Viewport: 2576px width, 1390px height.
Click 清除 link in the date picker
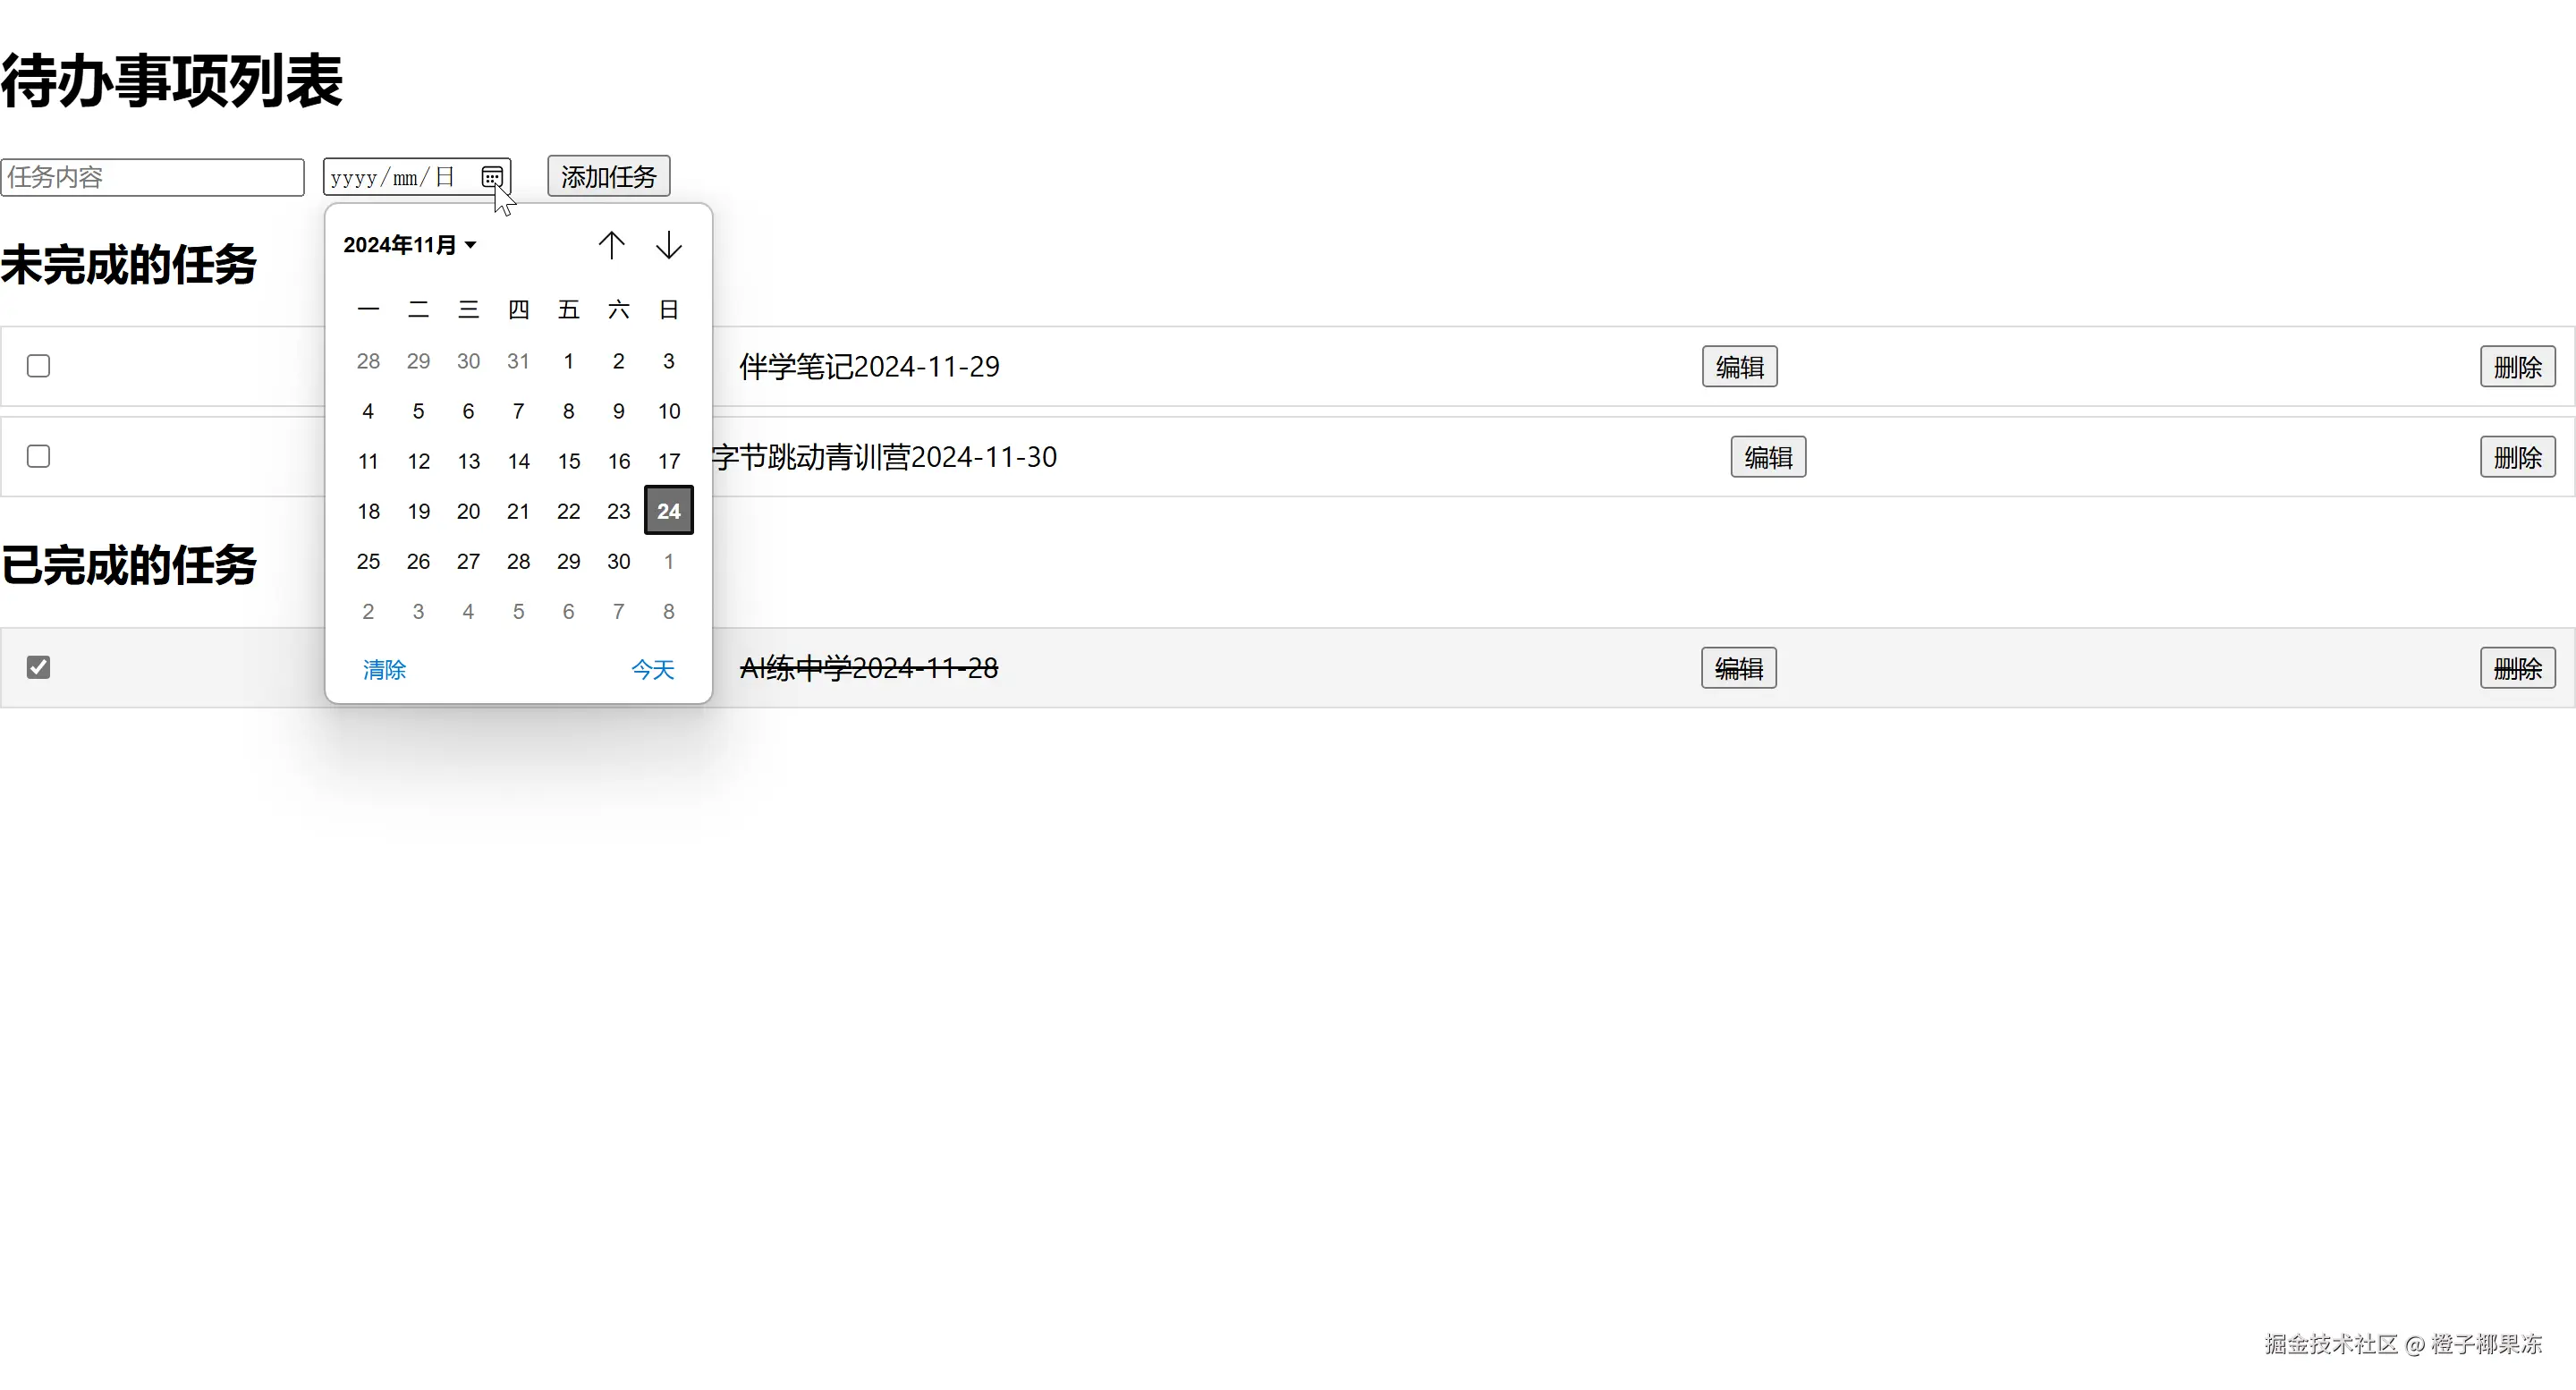[384, 669]
